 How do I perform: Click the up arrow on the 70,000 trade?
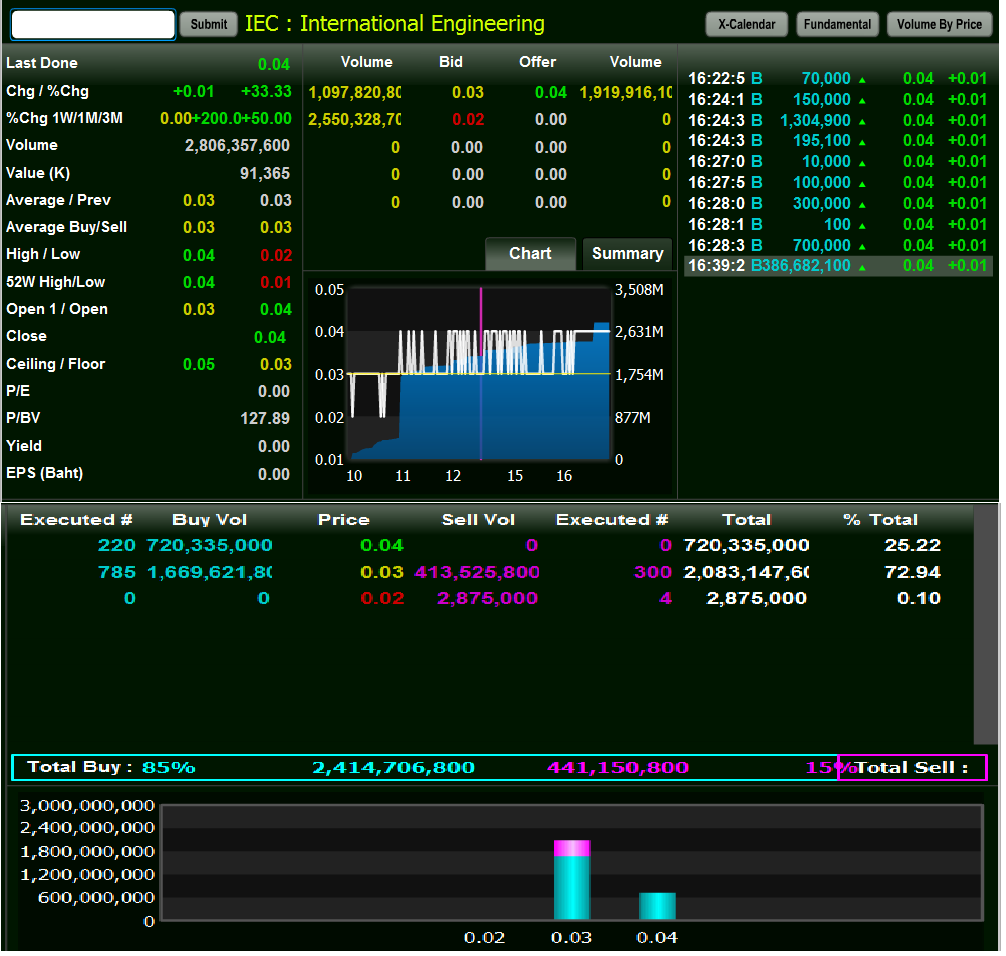[862, 80]
